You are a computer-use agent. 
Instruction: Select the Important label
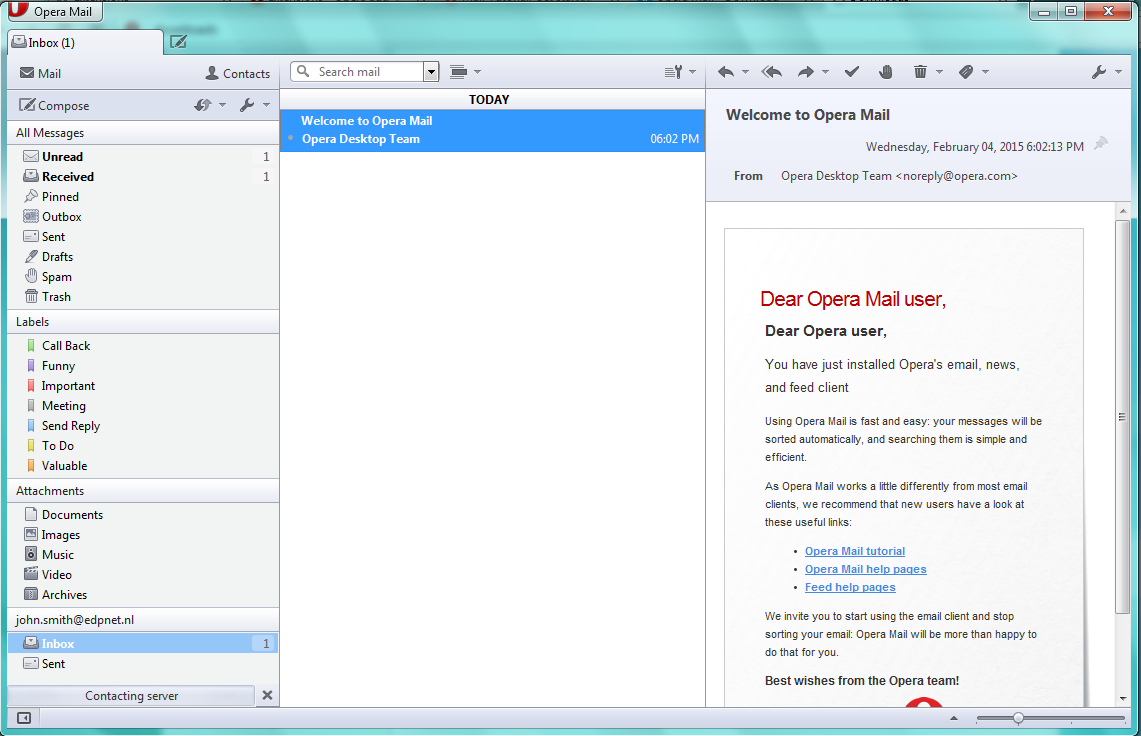coord(143,386)
